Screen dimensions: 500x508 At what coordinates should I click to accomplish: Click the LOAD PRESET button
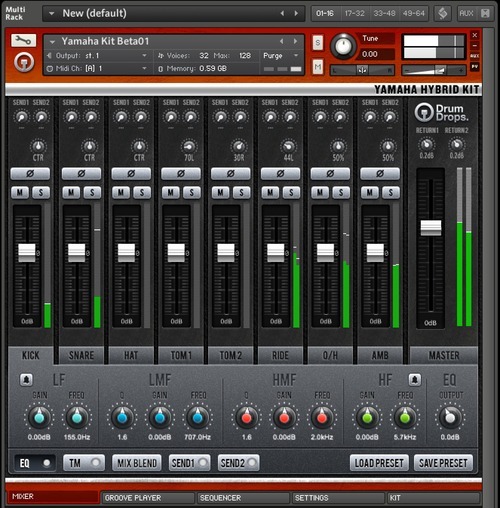click(379, 463)
